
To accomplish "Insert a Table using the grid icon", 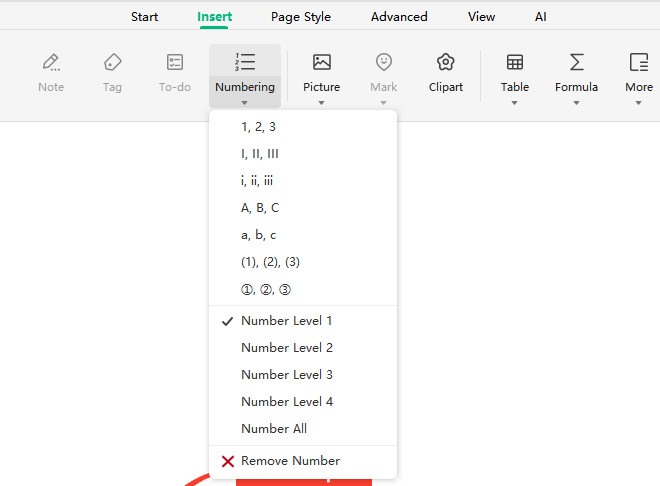I will [515, 62].
